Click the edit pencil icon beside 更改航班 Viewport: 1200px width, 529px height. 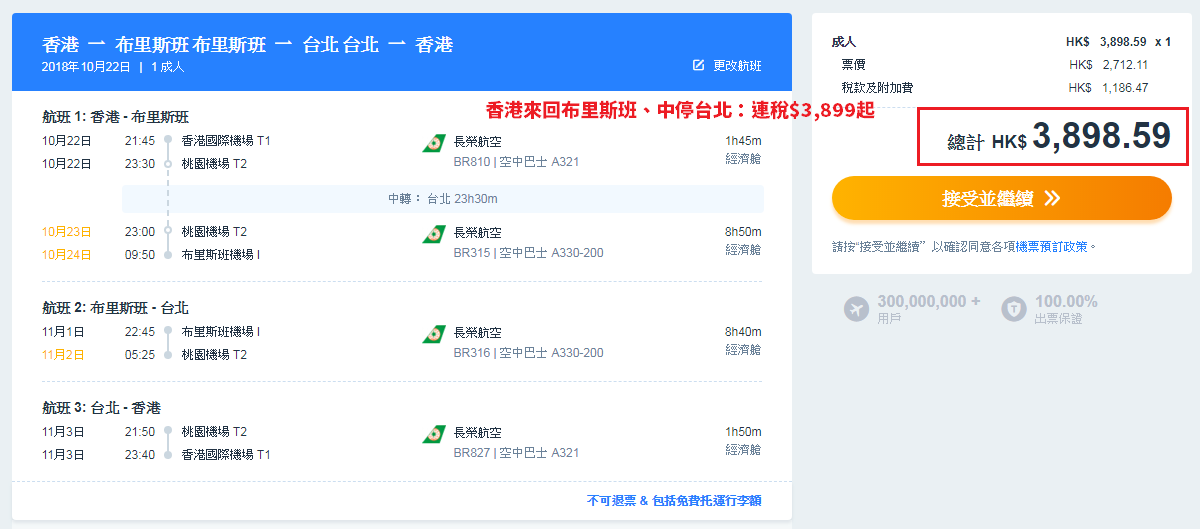699,66
